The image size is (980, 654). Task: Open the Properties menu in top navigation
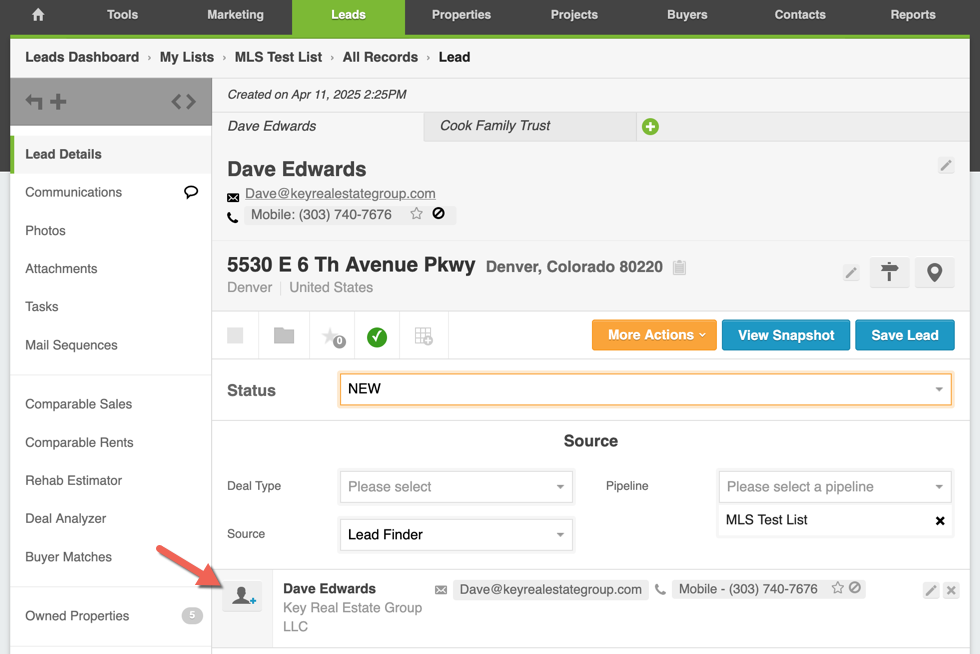461,15
